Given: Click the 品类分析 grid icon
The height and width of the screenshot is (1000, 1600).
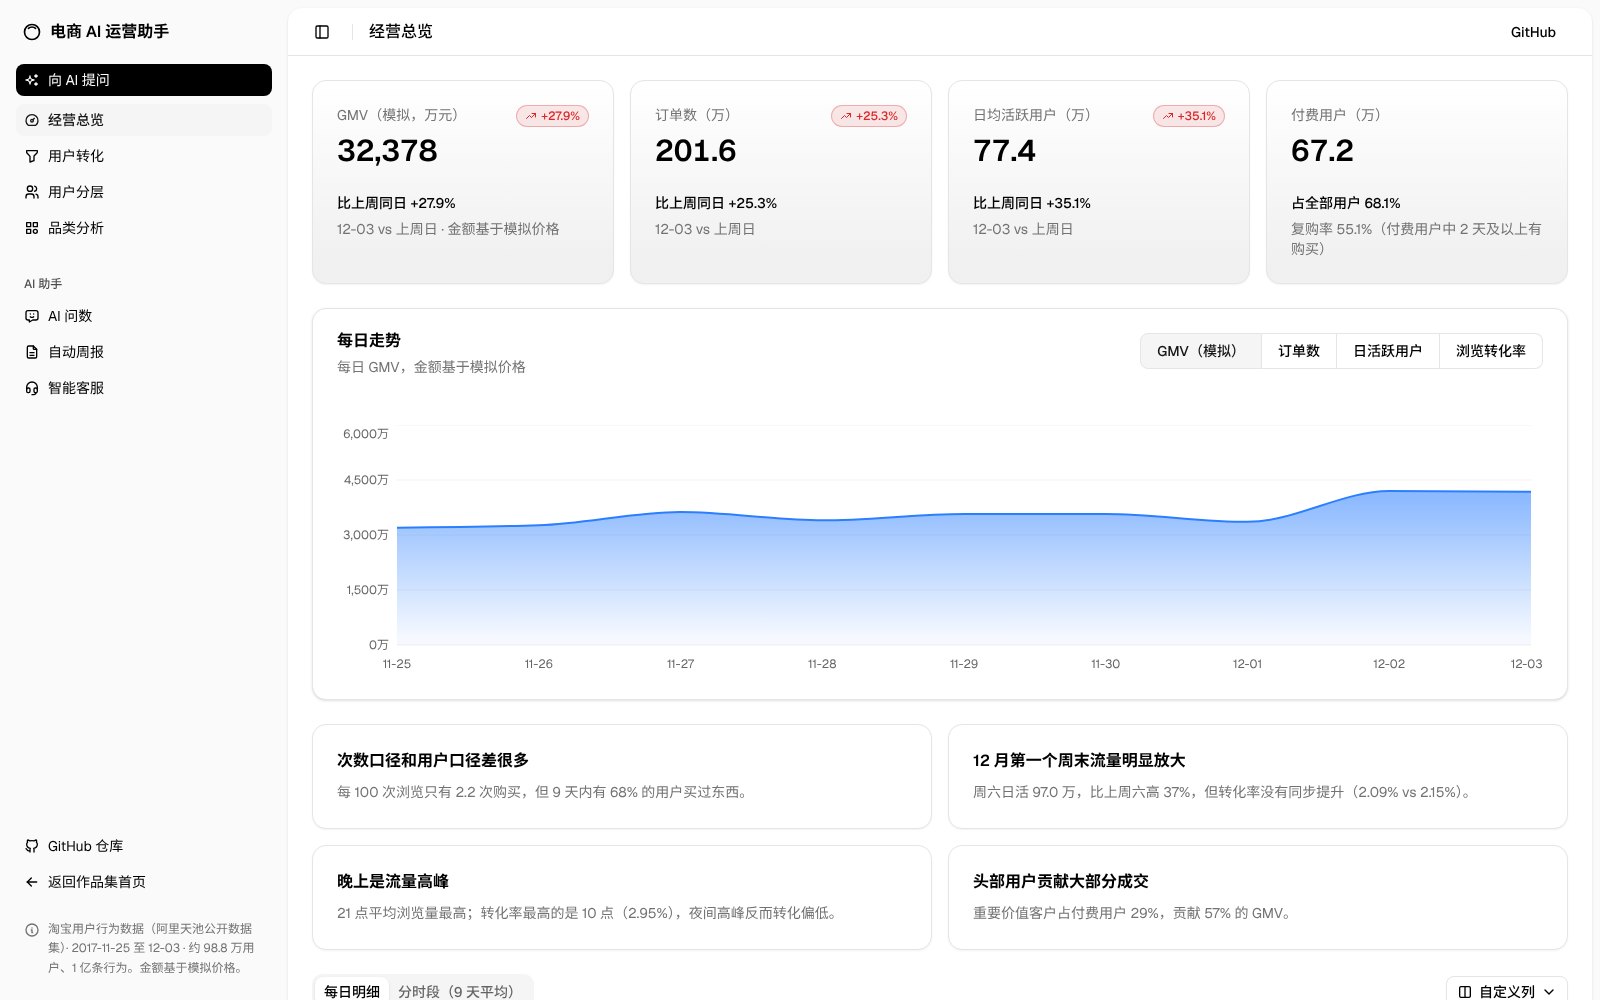Looking at the screenshot, I should tap(32, 228).
